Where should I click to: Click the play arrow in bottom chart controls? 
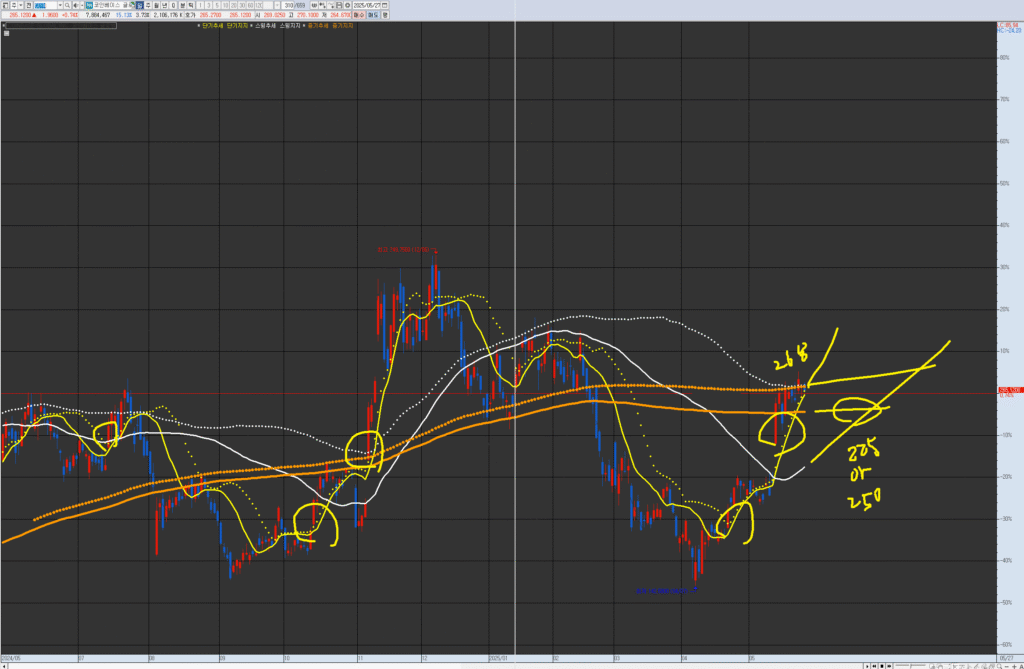pyautogui.click(x=867, y=666)
